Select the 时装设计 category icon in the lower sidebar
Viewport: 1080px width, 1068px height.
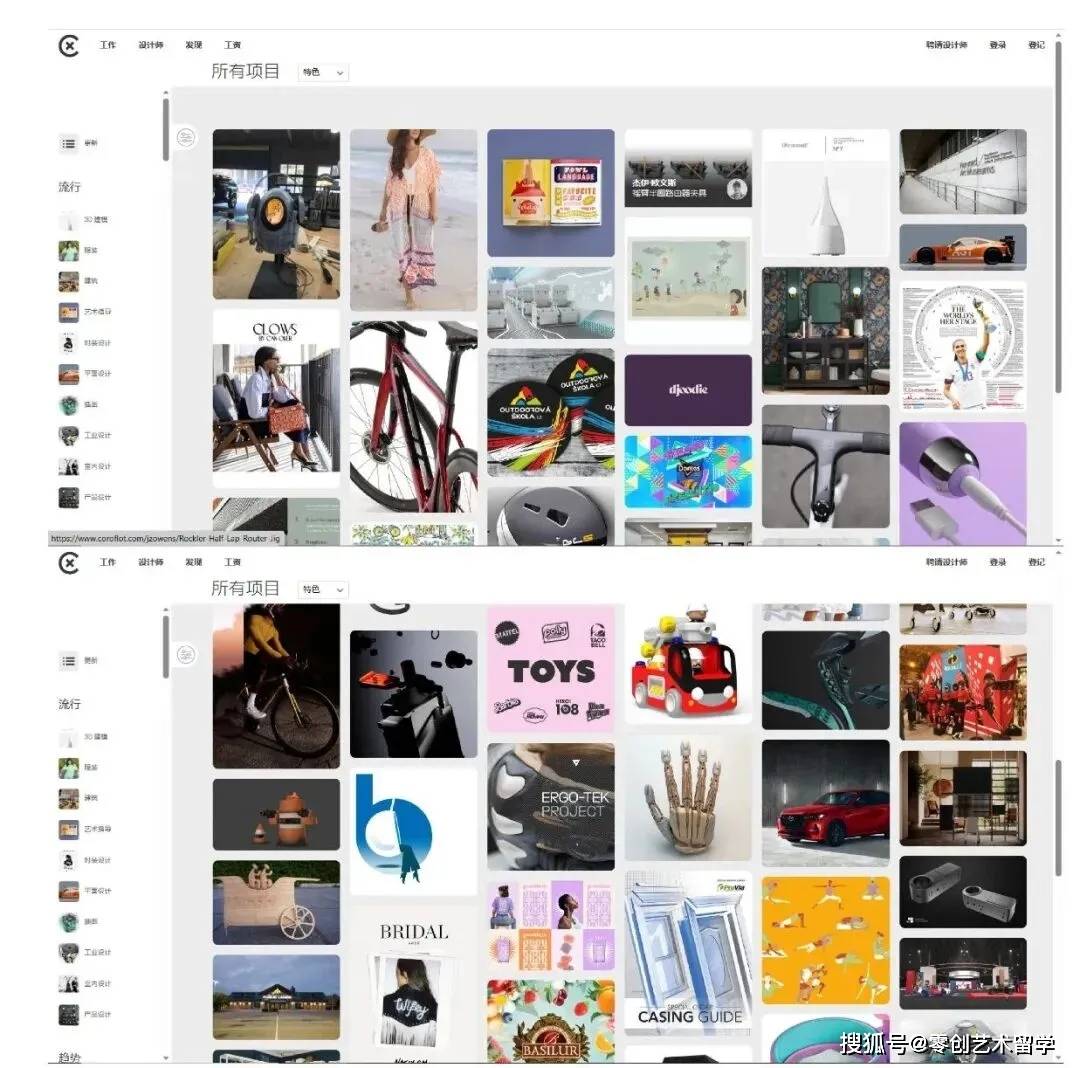pyautogui.click(x=68, y=860)
